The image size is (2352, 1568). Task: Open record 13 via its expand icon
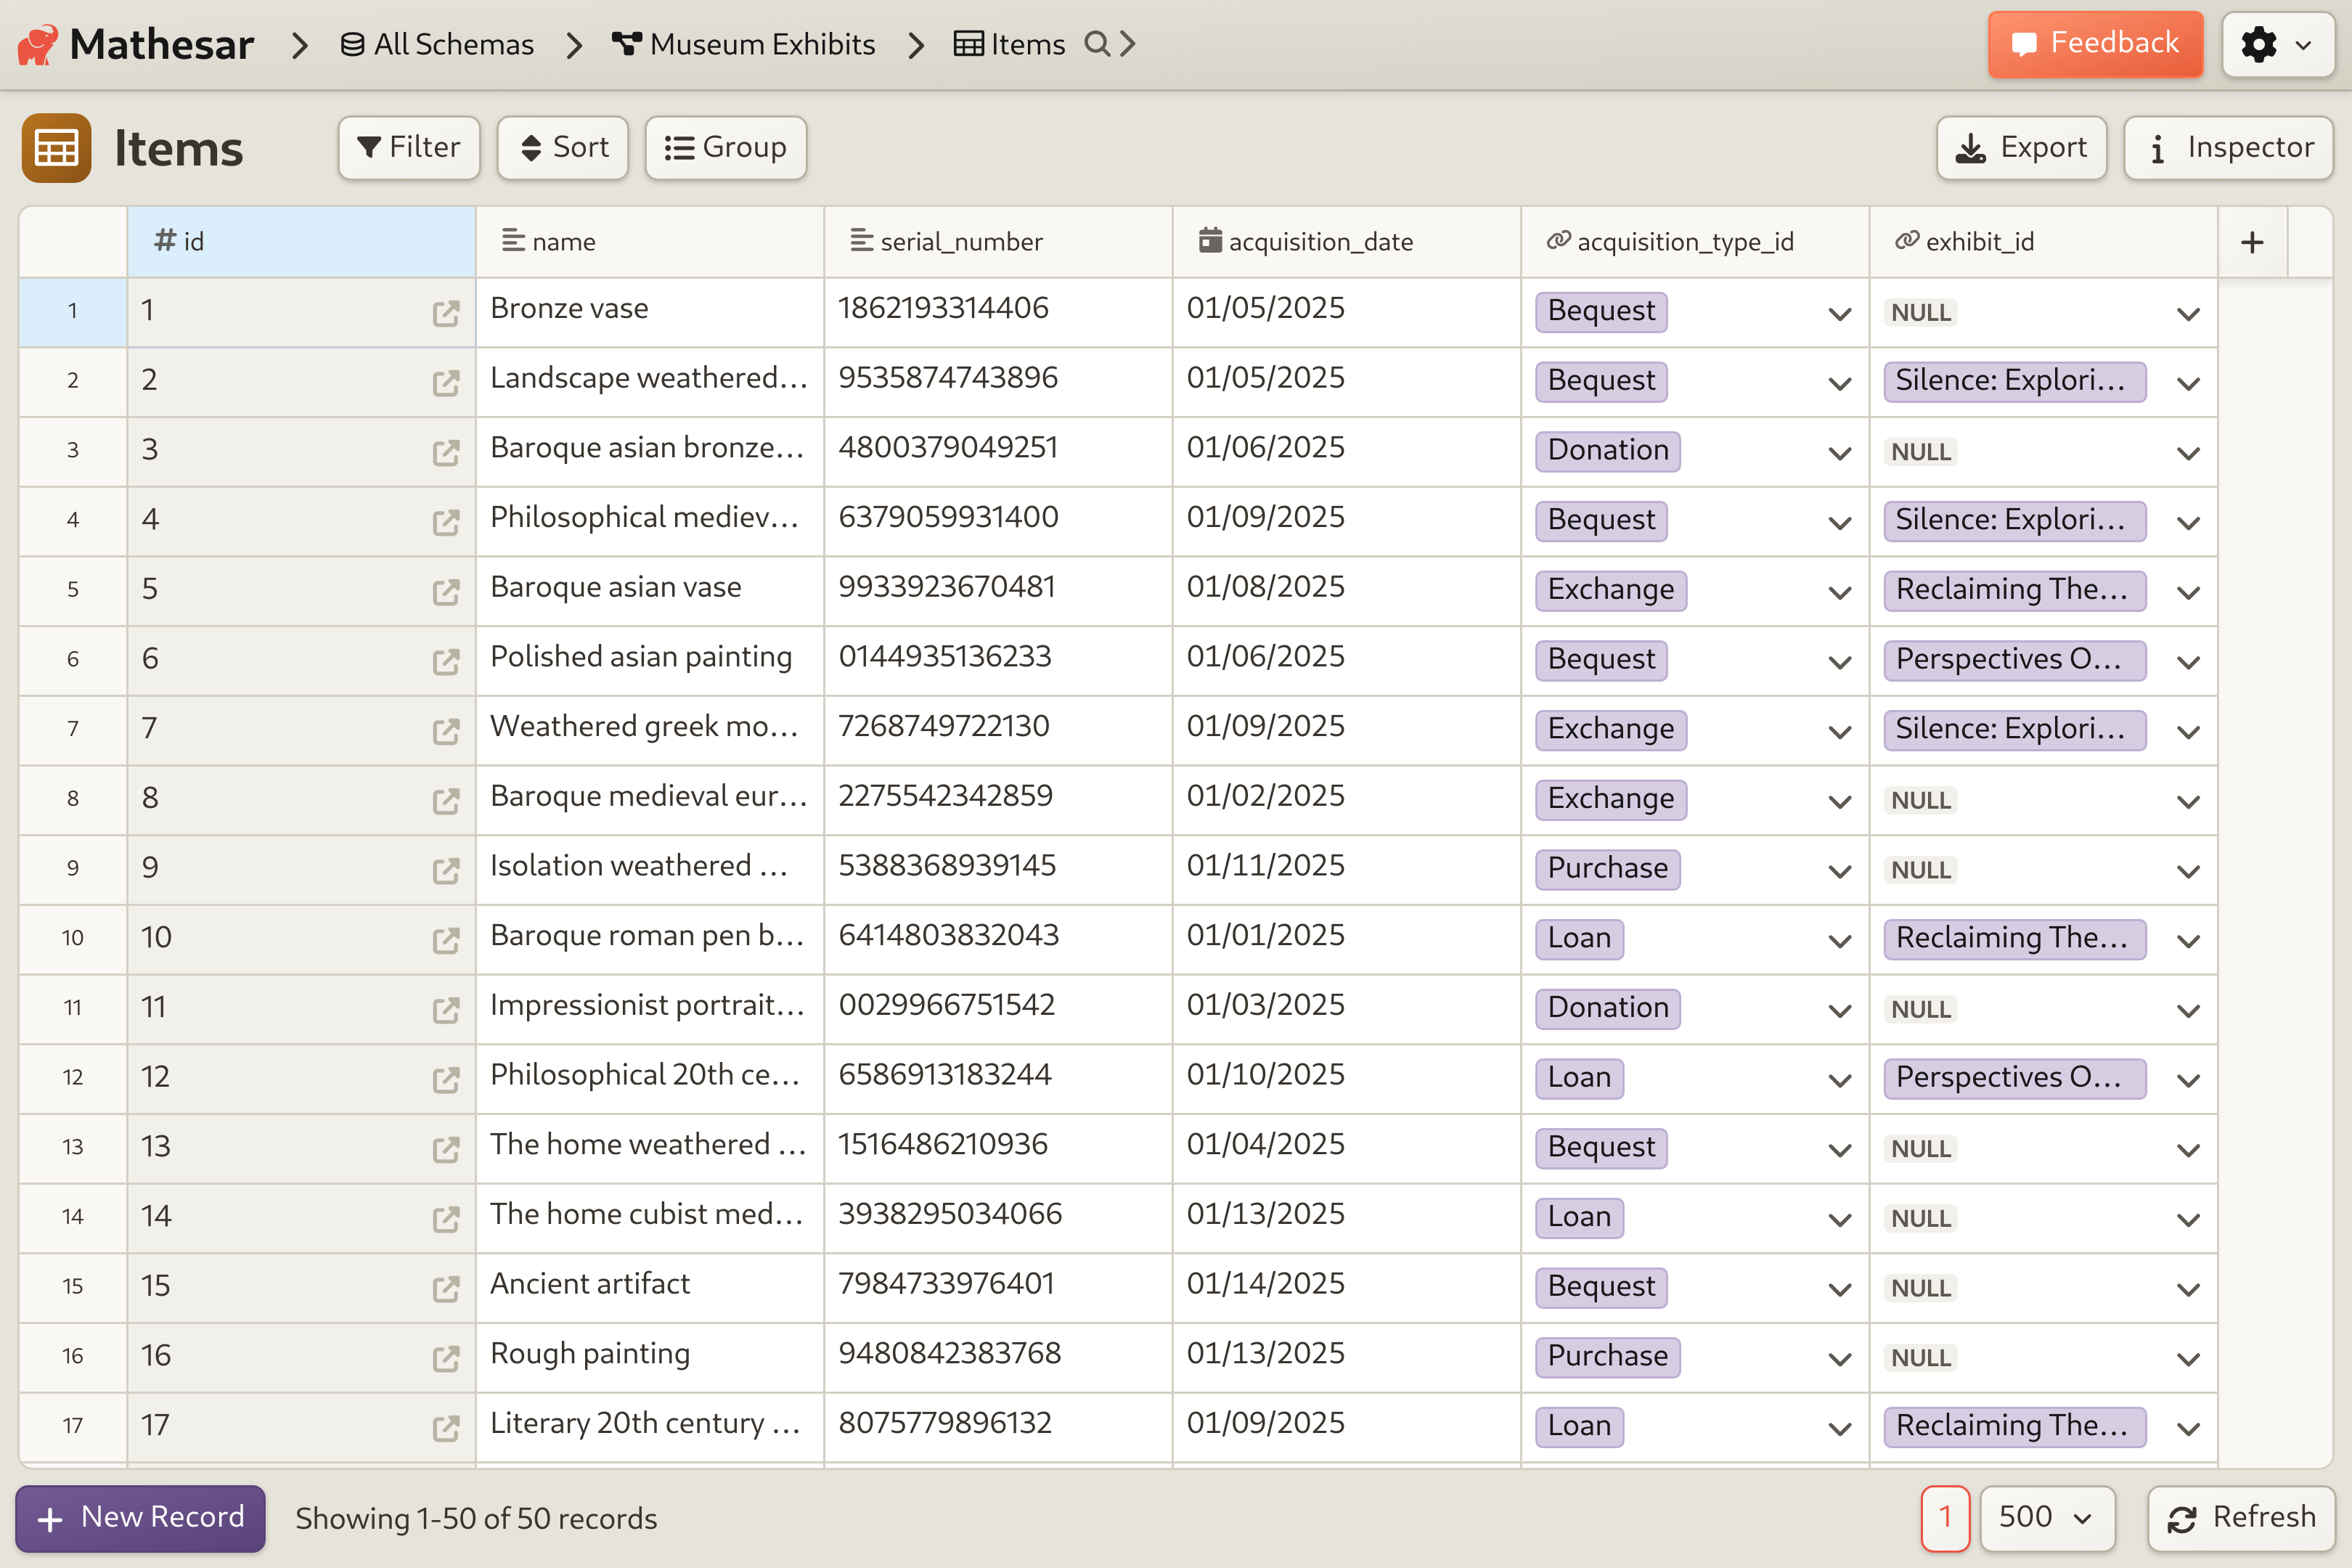(446, 1149)
